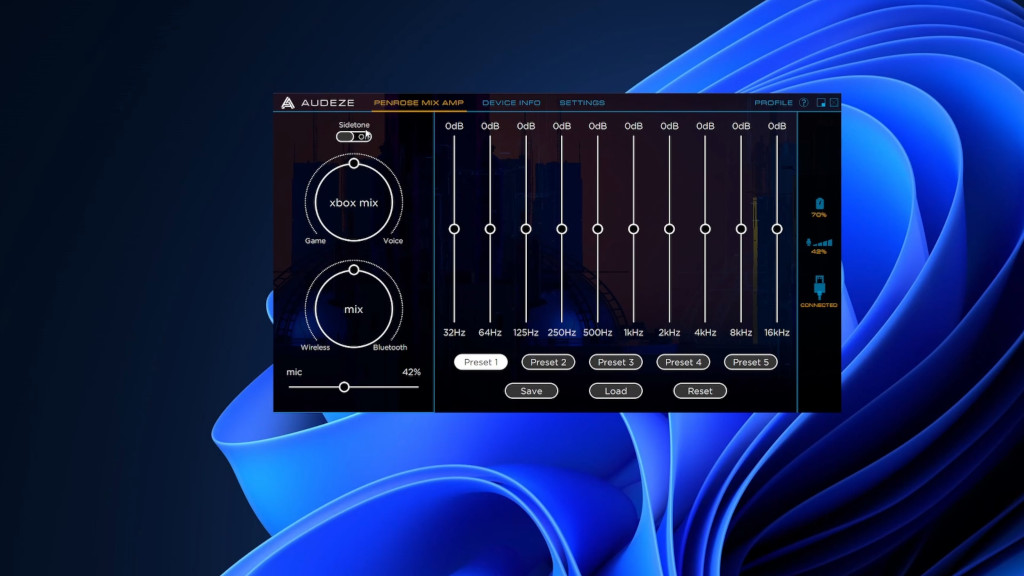The image size is (1024, 576).
Task: Click the 125Hz EQ slider handle
Action: [x=526, y=229]
